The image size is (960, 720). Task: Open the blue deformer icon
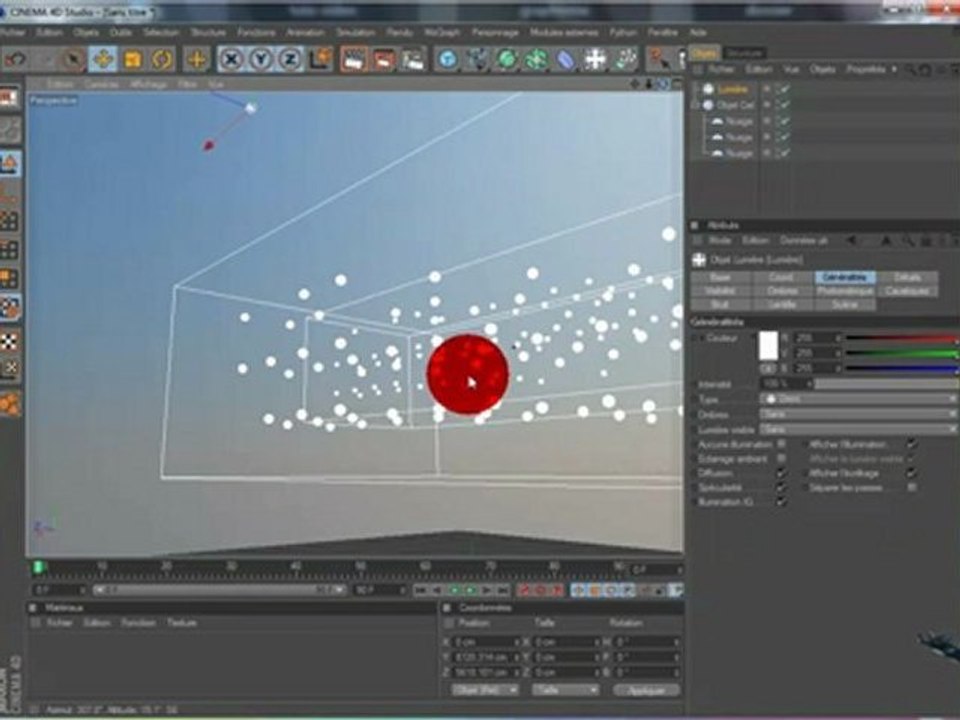pyautogui.click(x=566, y=59)
